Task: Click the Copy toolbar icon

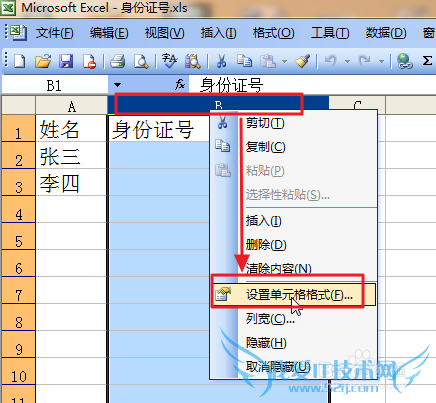Action: (244, 61)
